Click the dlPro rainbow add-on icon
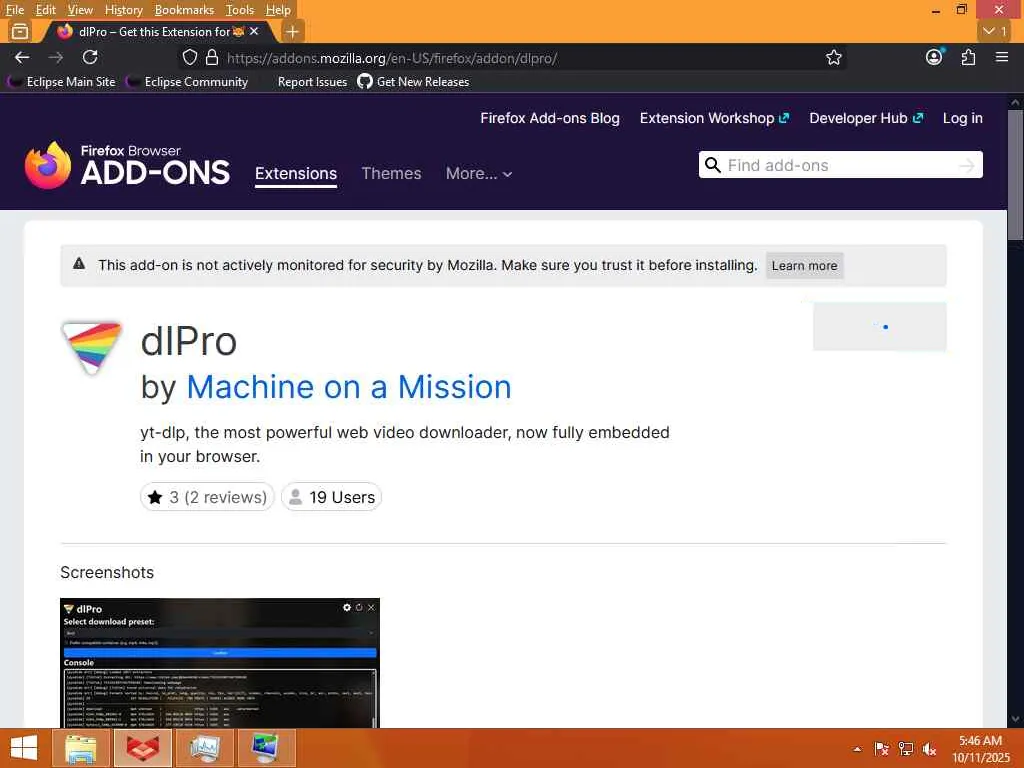This screenshot has height=768, width=1024. coord(91,347)
